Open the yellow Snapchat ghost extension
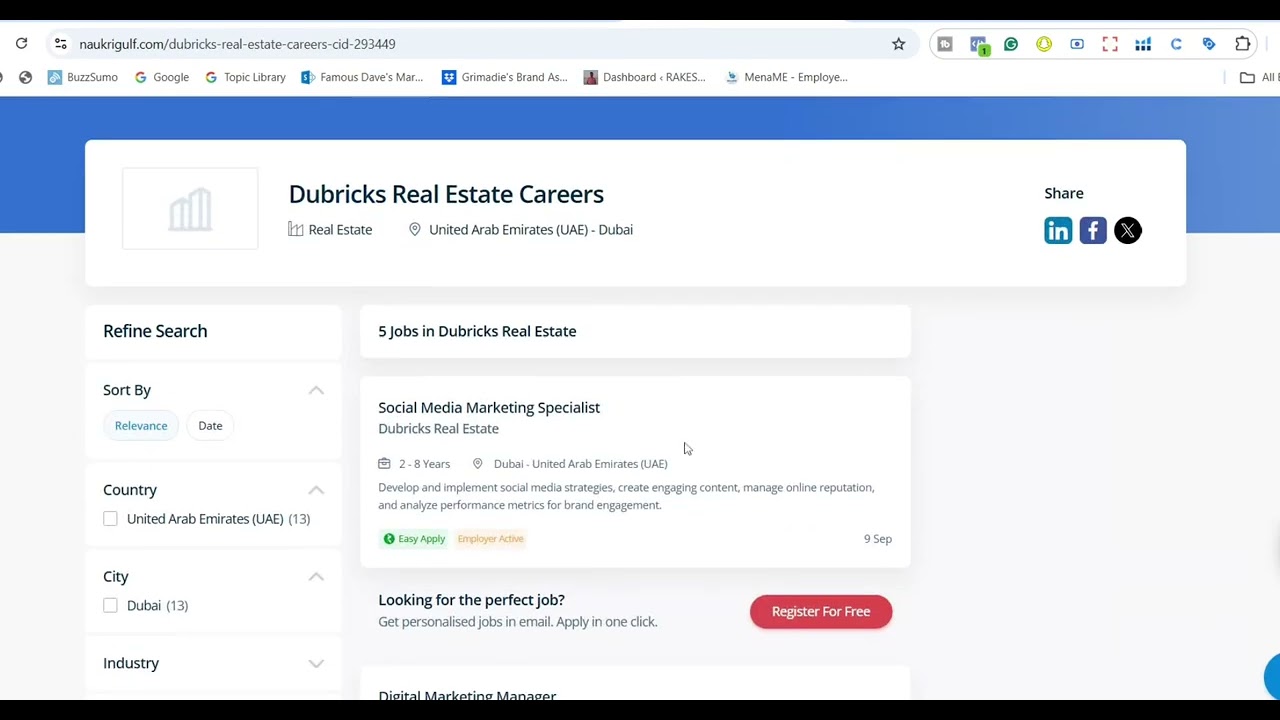Image resolution: width=1280 pixels, height=720 pixels. pos(1044,44)
